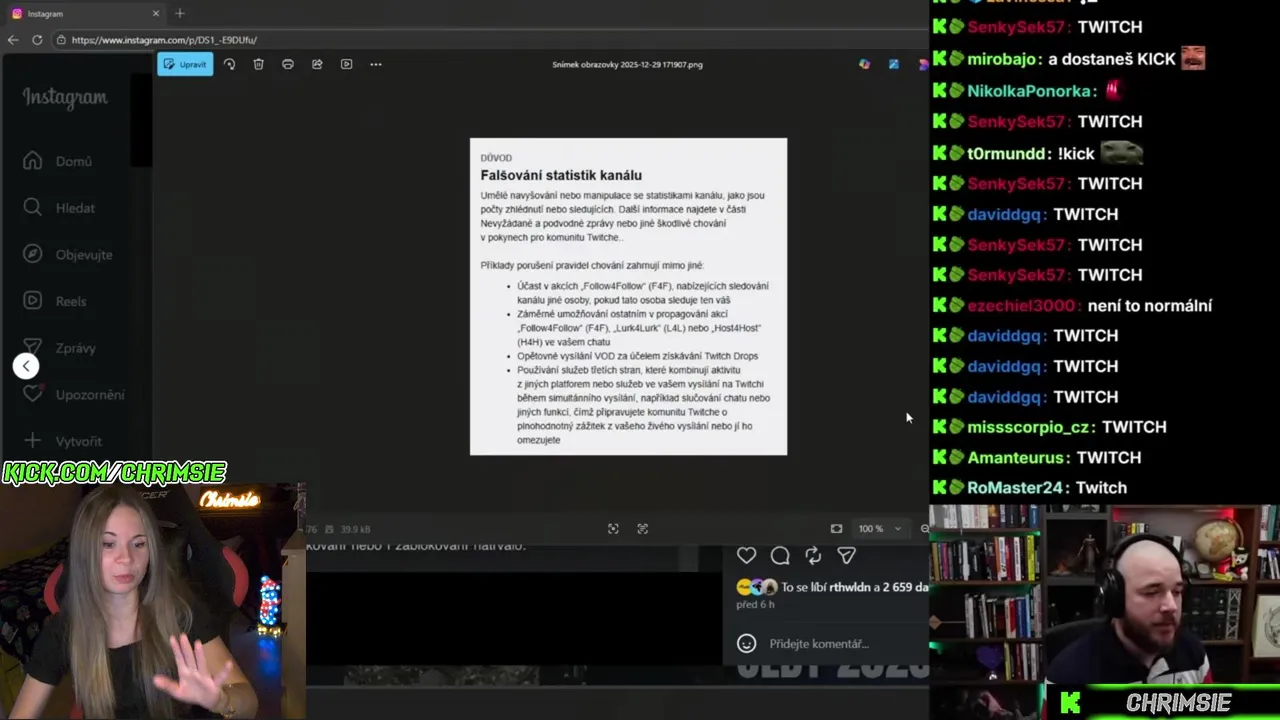This screenshot has height=720, width=1280.
Task: Open Zprávy messages in Instagram sidebar
Action: (x=61, y=348)
